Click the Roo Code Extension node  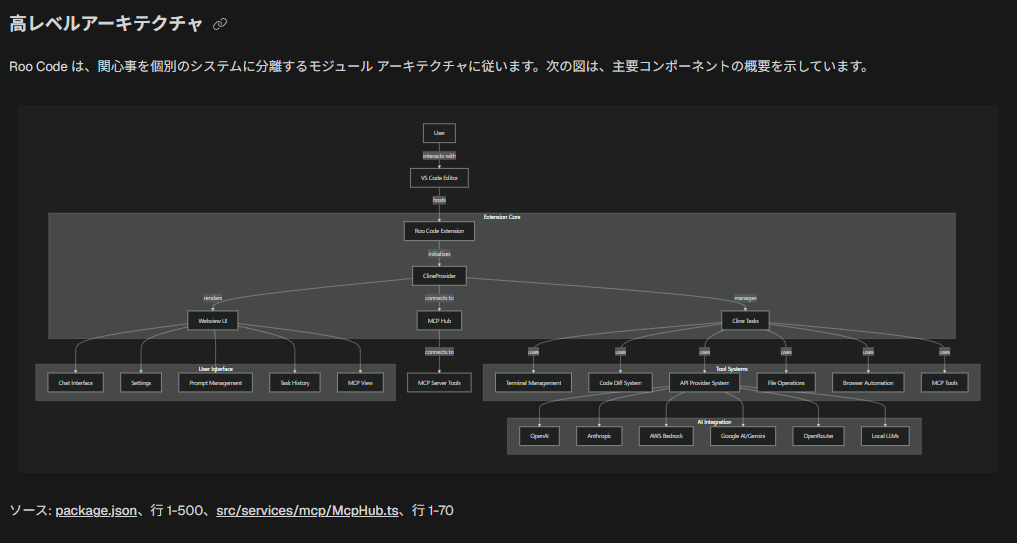pos(439,231)
